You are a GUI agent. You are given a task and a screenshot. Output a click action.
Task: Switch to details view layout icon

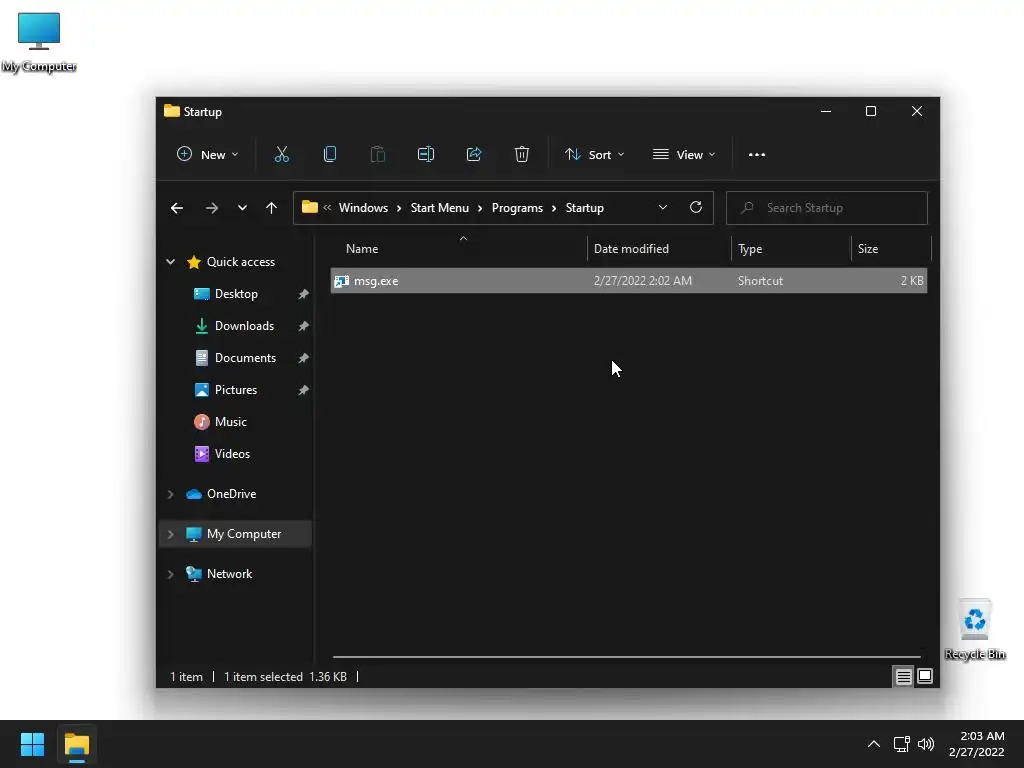pyautogui.click(x=903, y=677)
